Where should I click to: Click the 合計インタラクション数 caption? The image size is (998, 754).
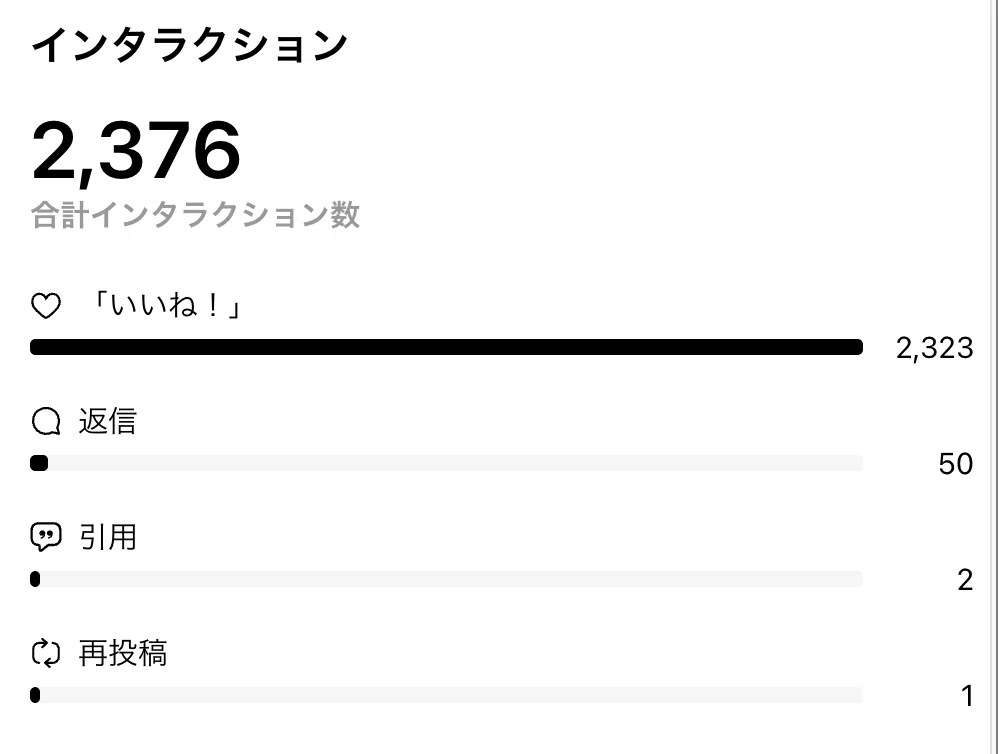pyautogui.click(x=195, y=215)
